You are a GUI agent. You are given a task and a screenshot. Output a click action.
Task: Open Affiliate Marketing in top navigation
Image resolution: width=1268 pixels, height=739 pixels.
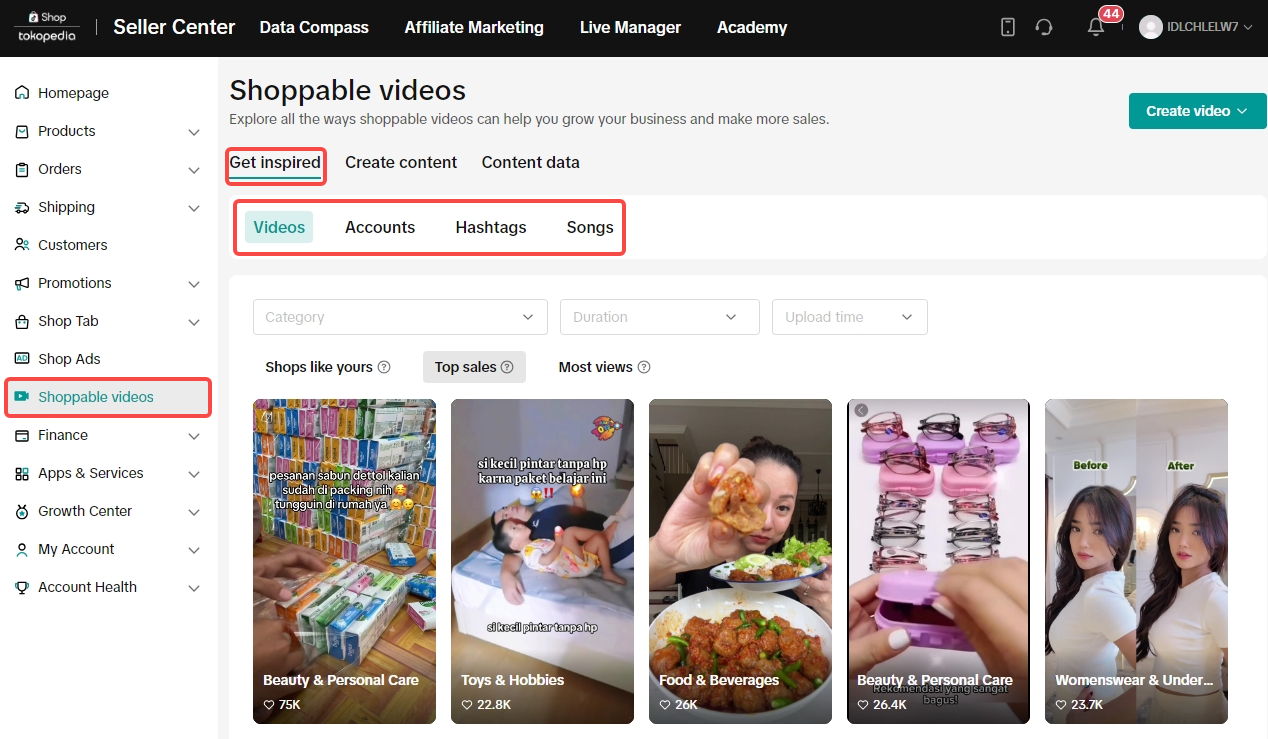[474, 28]
